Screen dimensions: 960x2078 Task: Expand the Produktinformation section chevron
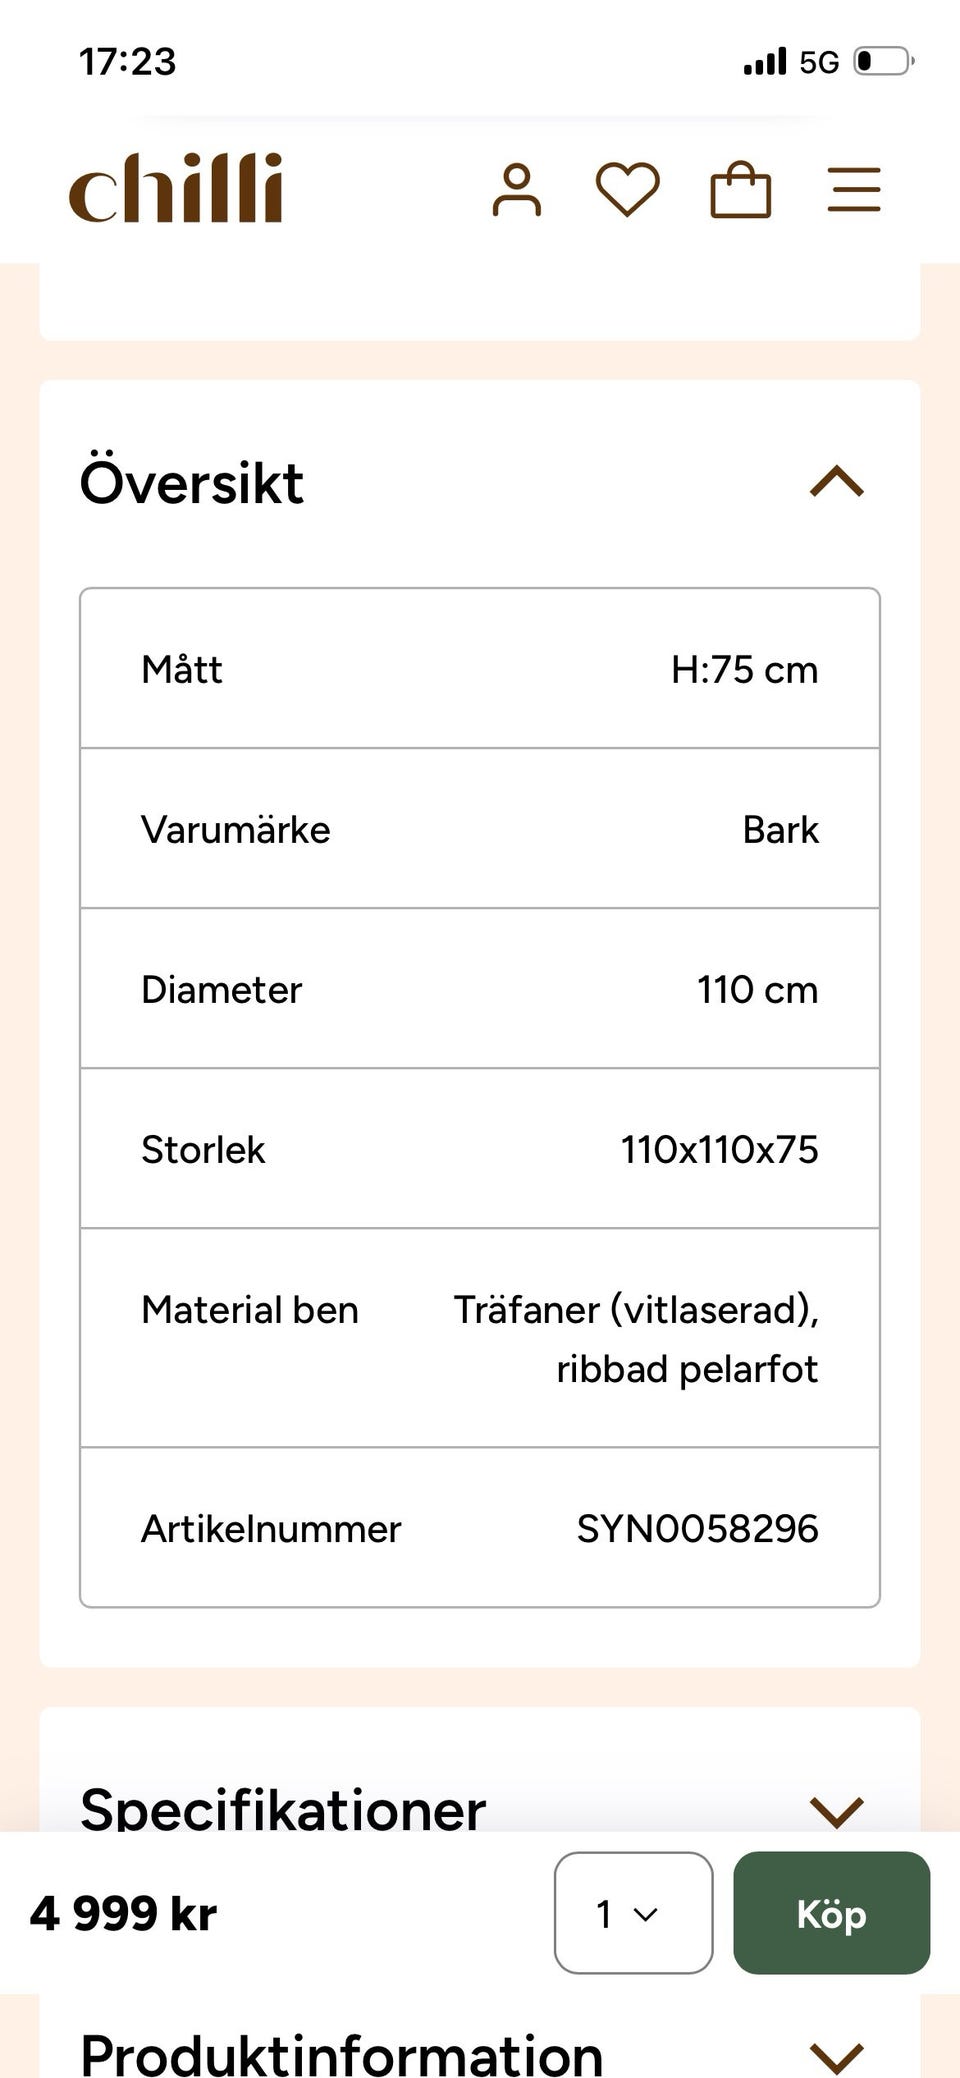pos(836,2056)
